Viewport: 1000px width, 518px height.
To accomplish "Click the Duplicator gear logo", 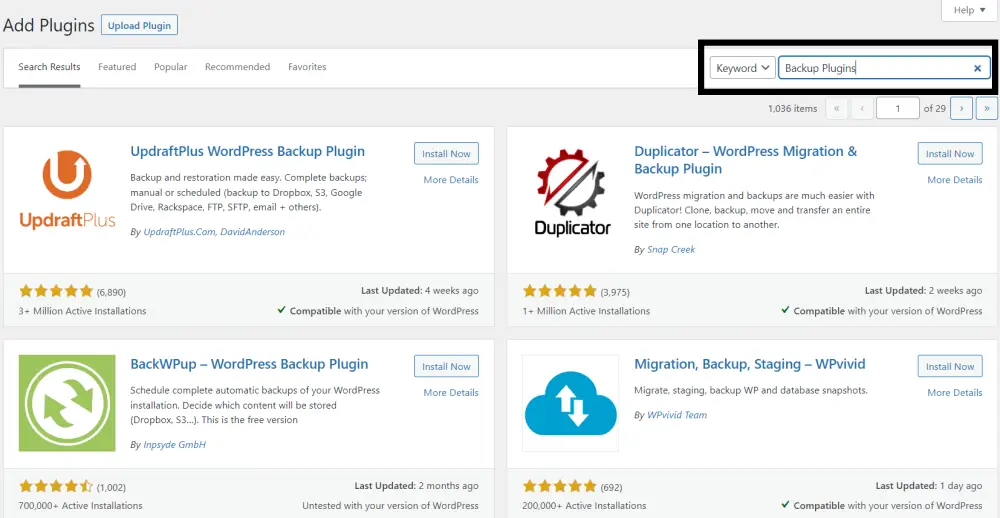I will 572,191.
